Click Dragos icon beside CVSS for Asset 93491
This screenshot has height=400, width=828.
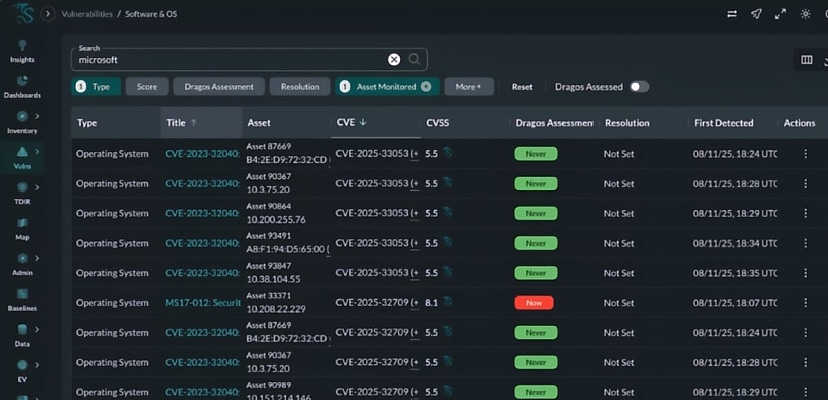click(x=447, y=242)
